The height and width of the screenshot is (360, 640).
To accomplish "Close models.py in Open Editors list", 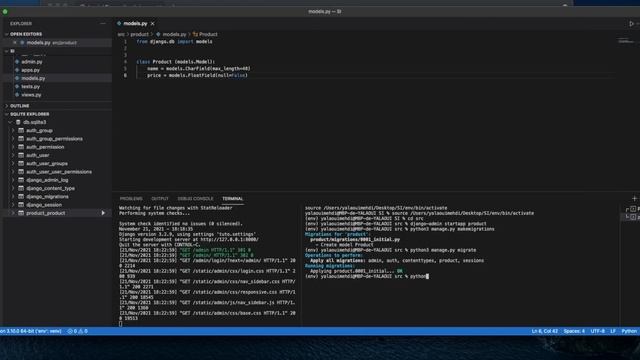I will point(15,42).
